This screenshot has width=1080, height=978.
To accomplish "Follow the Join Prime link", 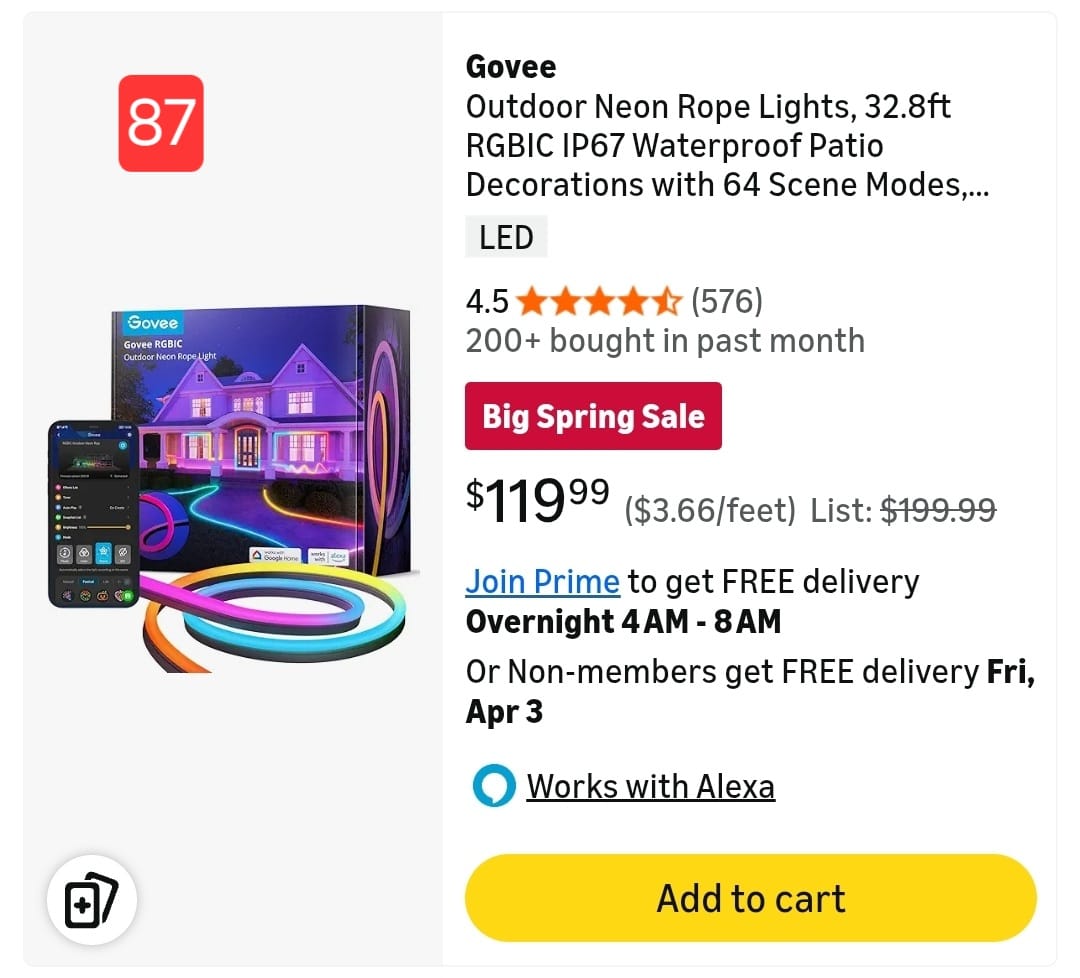I will tap(542, 581).
